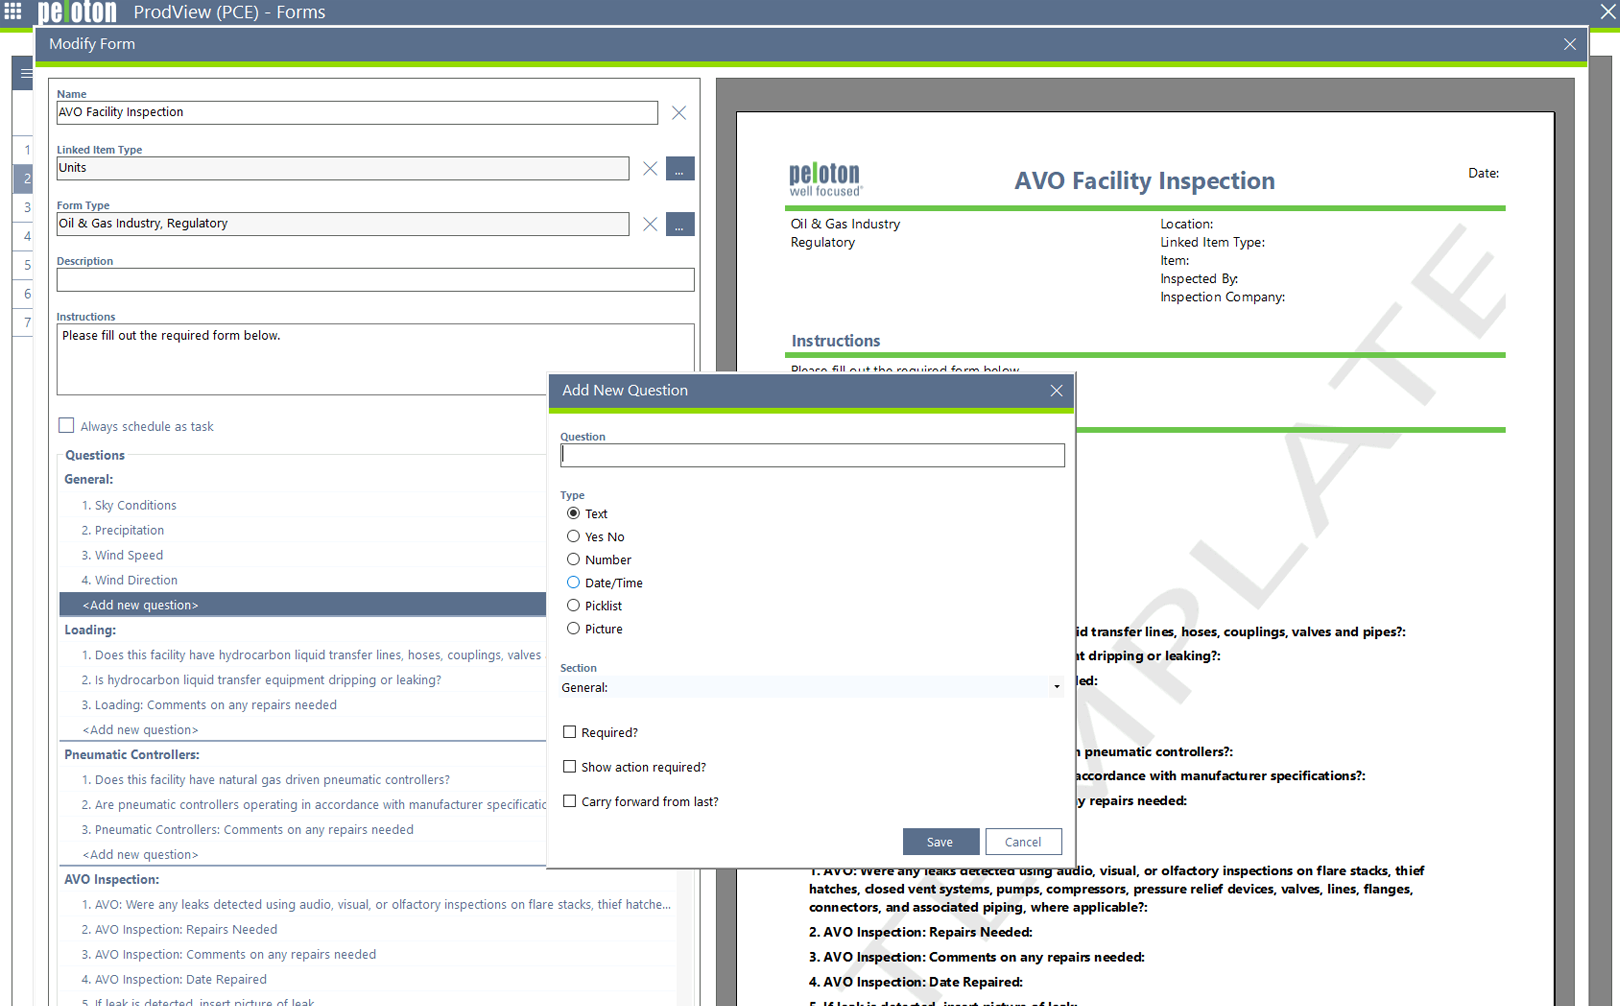
Task: Enable the Required? checkbox
Action: pos(570,732)
